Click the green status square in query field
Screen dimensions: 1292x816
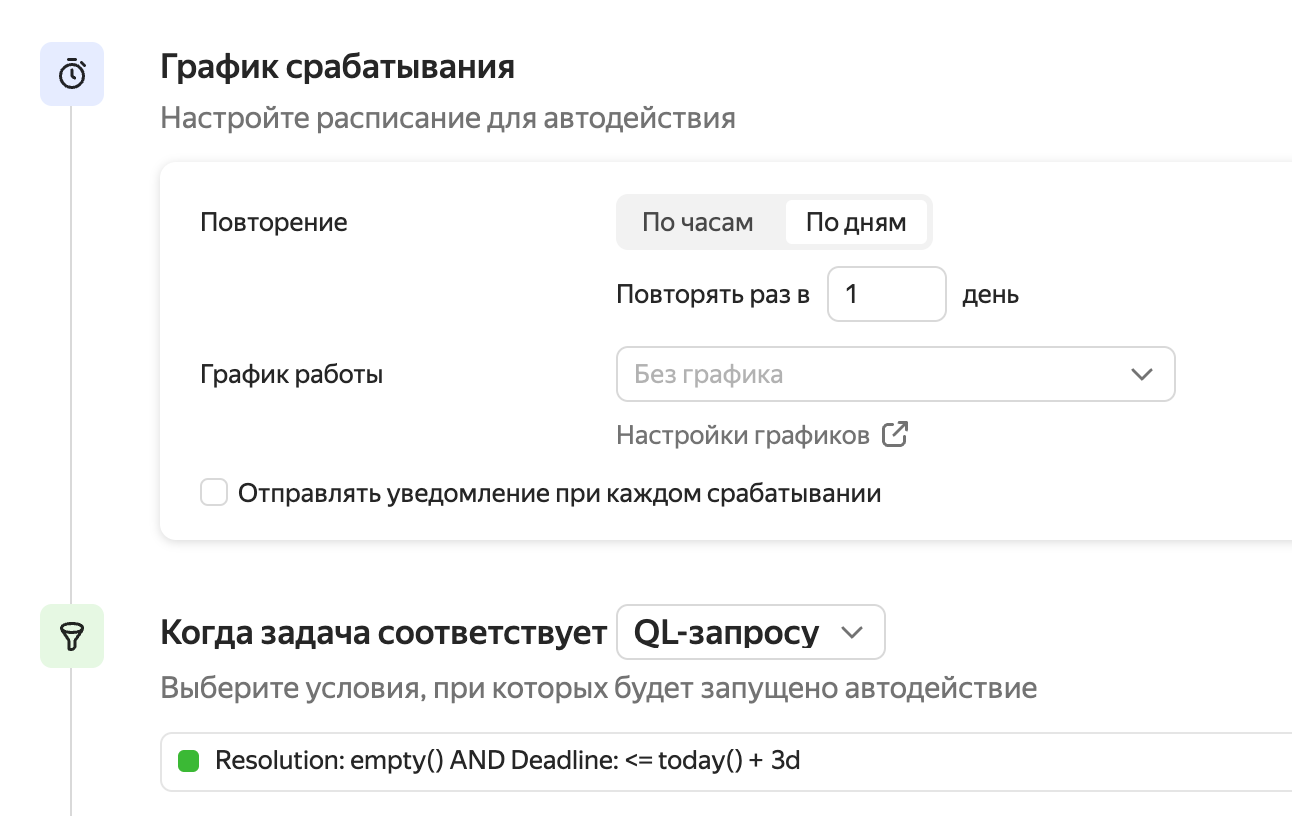click(x=188, y=761)
